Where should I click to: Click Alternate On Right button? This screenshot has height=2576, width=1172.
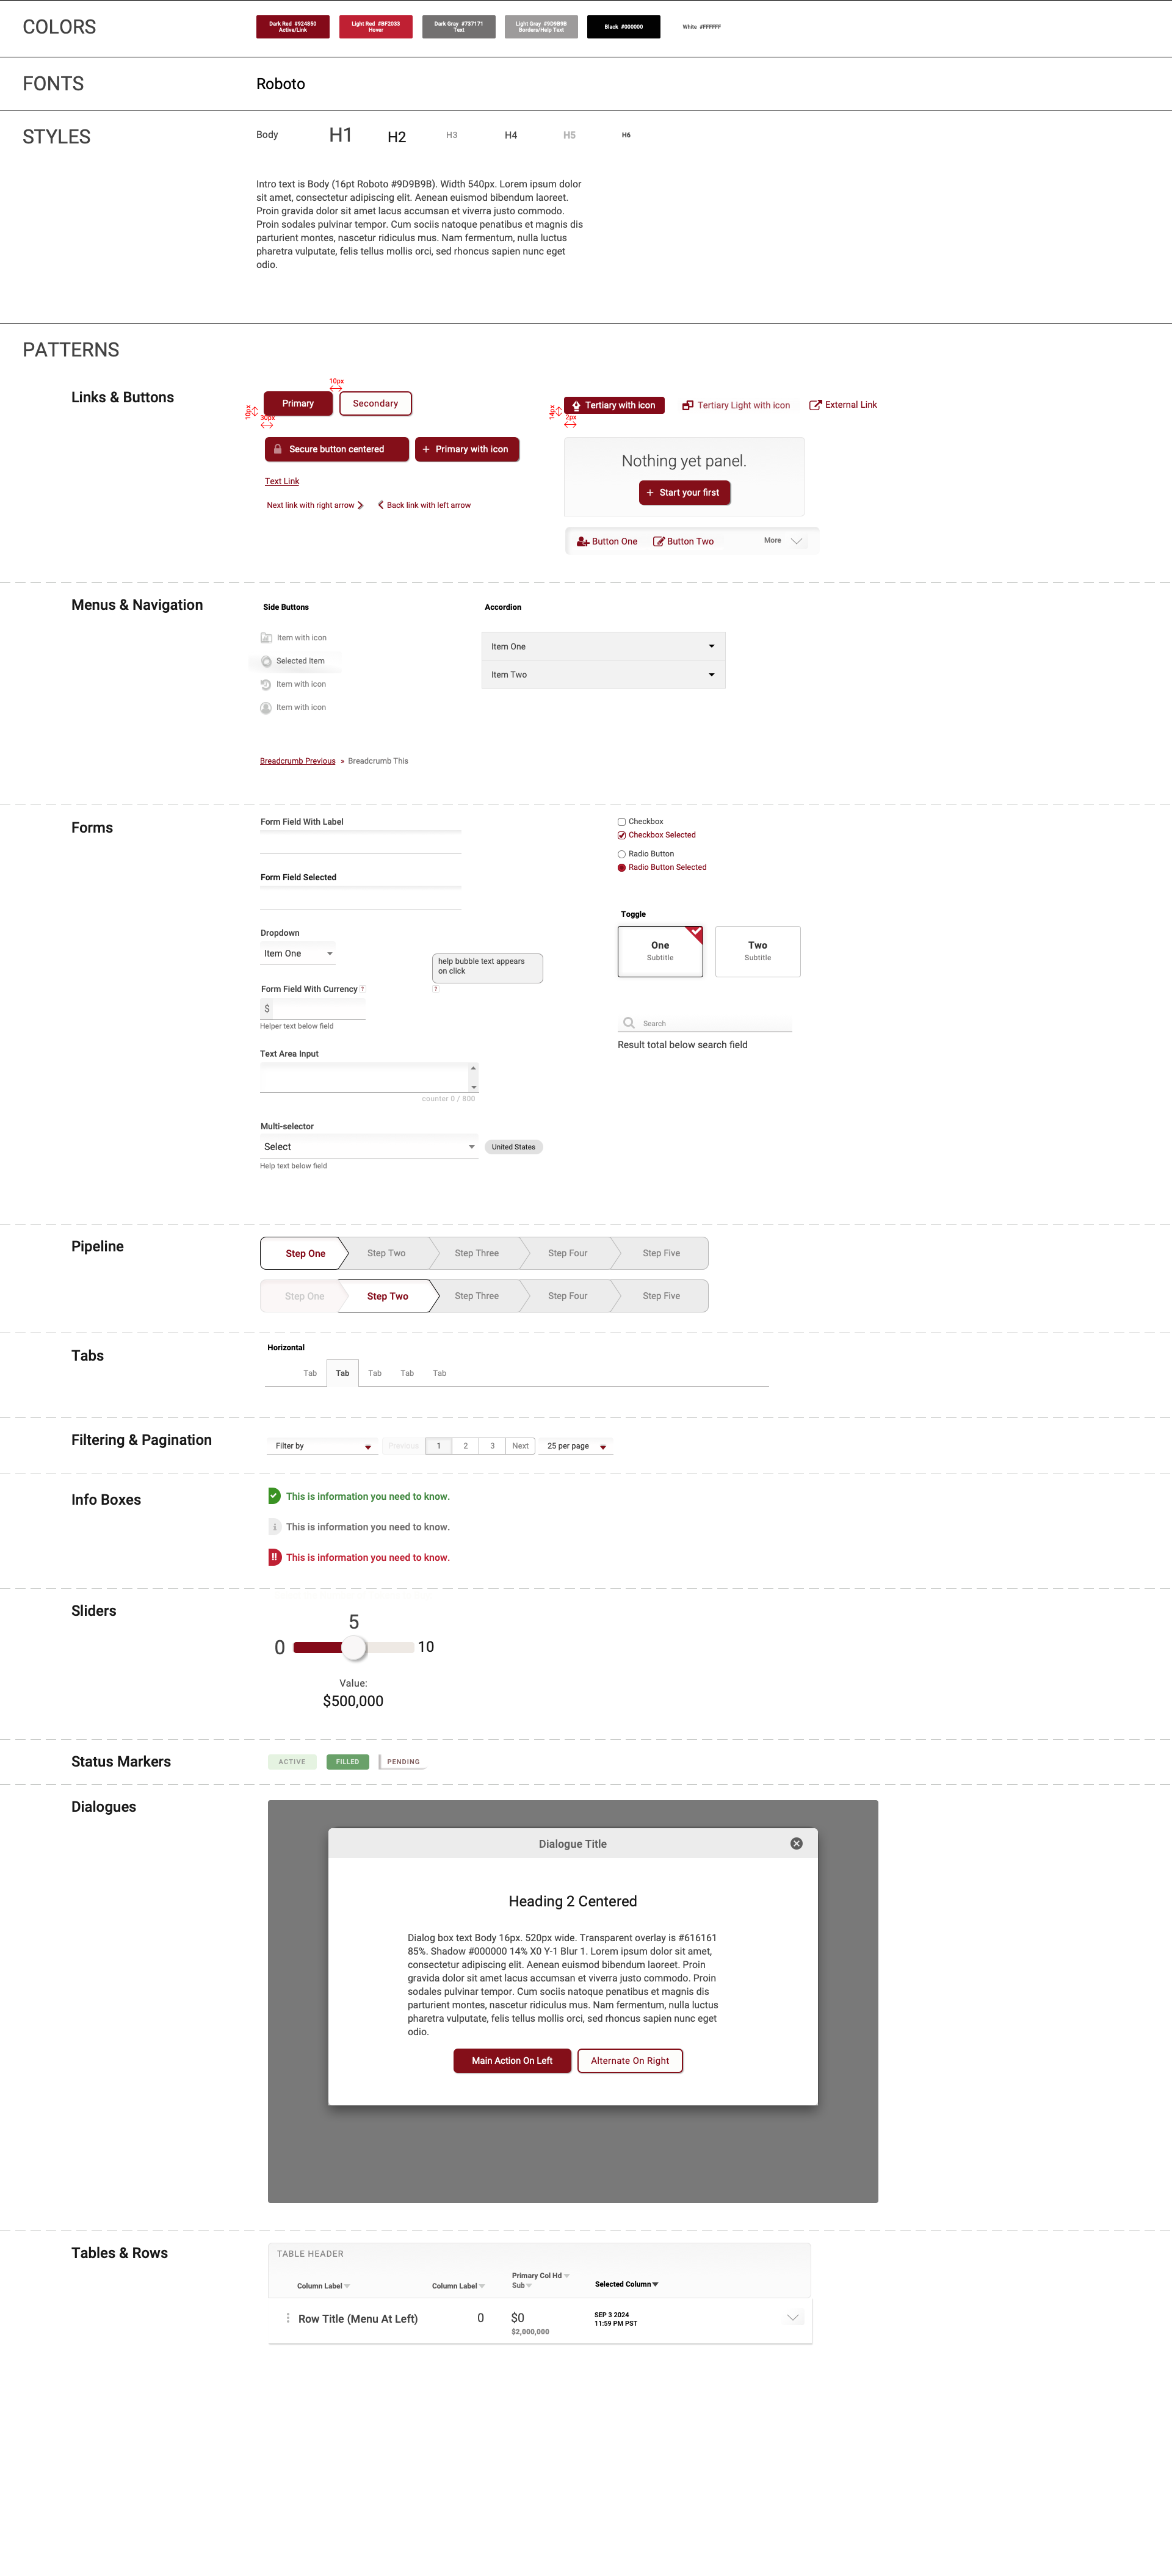(x=630, y=2060)
